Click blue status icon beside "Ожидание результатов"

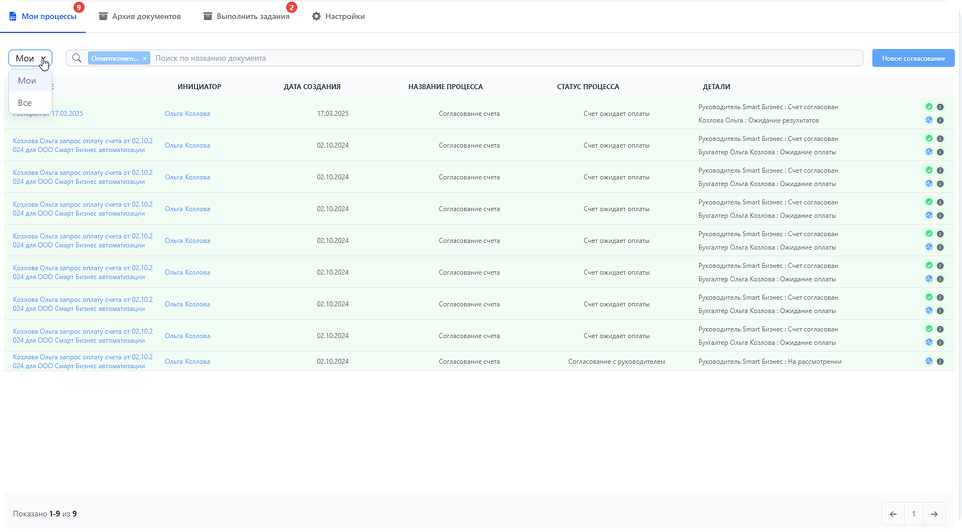929,120
